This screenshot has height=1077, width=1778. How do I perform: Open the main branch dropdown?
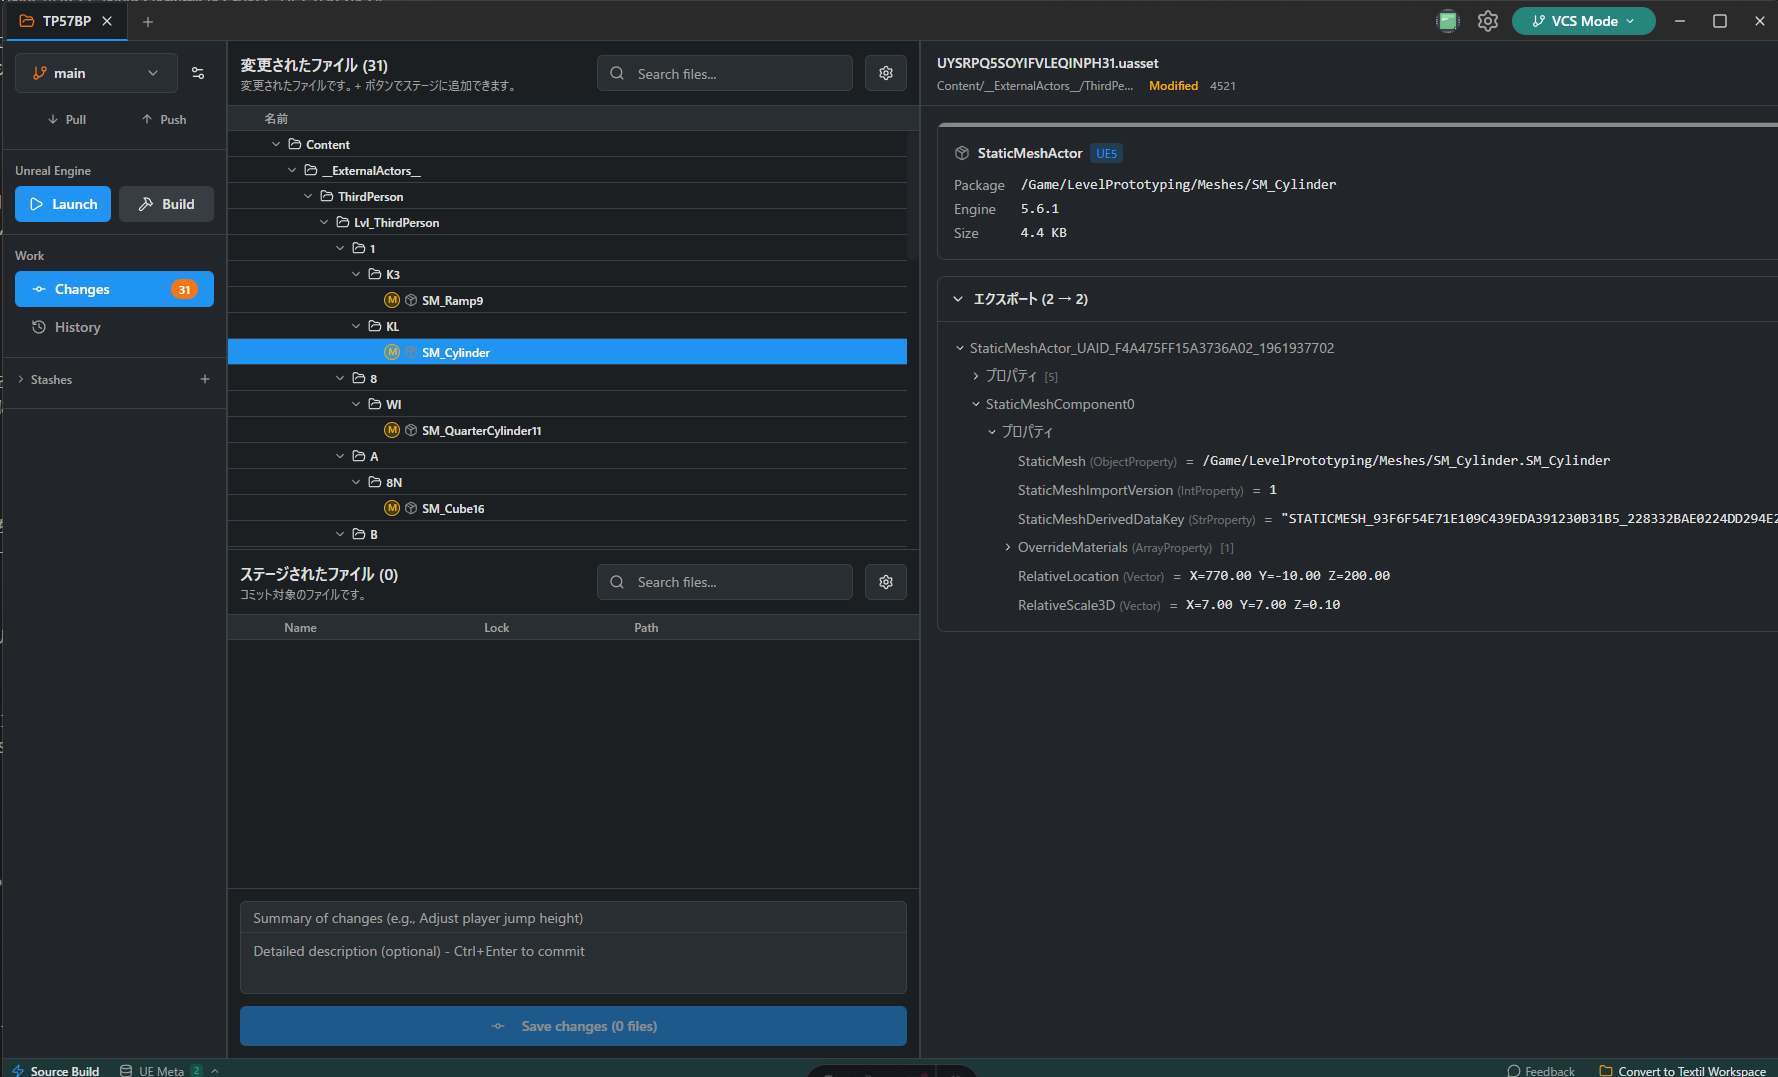(x=96, y=73)
